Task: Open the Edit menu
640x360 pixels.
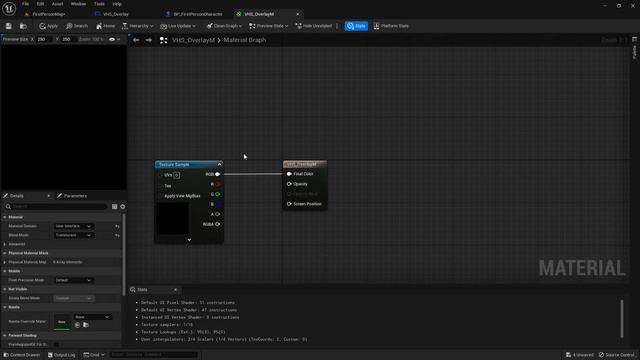Action: [40, 4]
